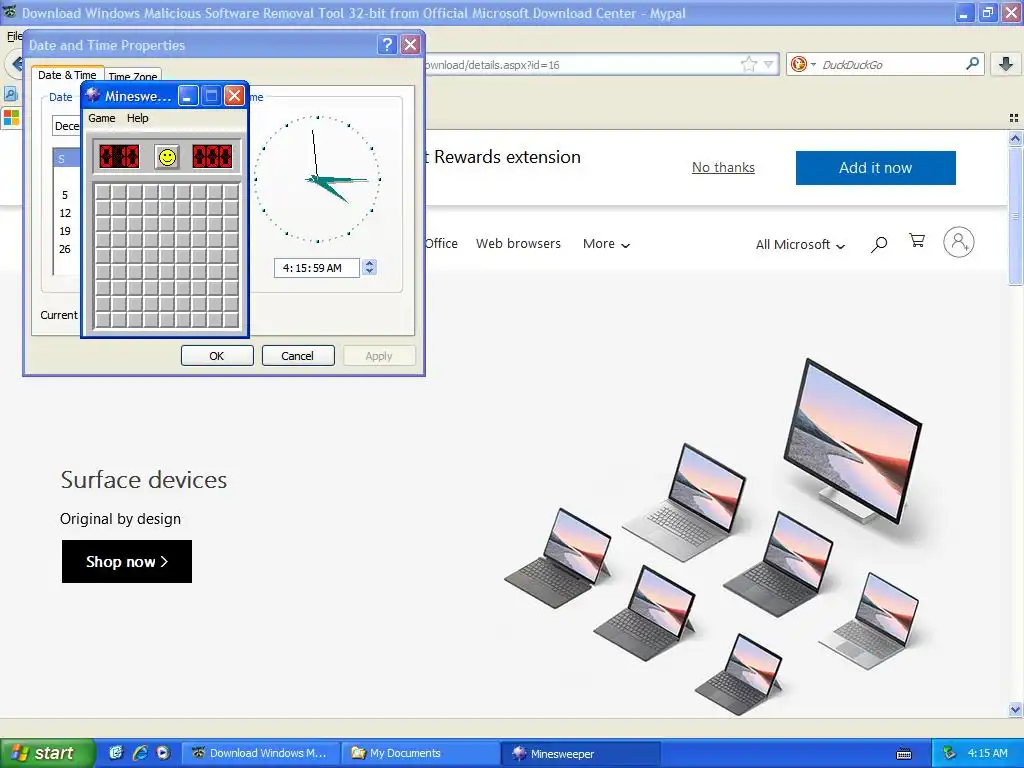Screen dimensions: 1024x768
Task: Click the Add it now button
Action: [875, 168]
